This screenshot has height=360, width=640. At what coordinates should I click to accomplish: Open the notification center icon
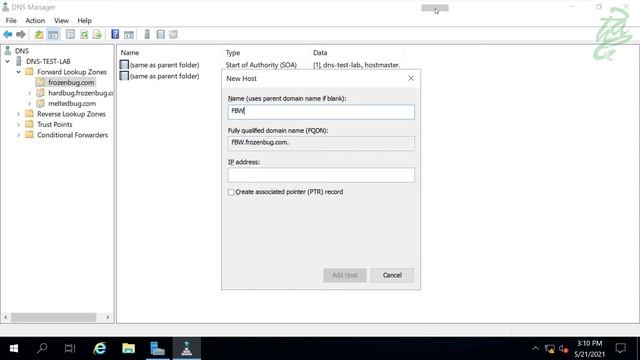pos(621,348)
